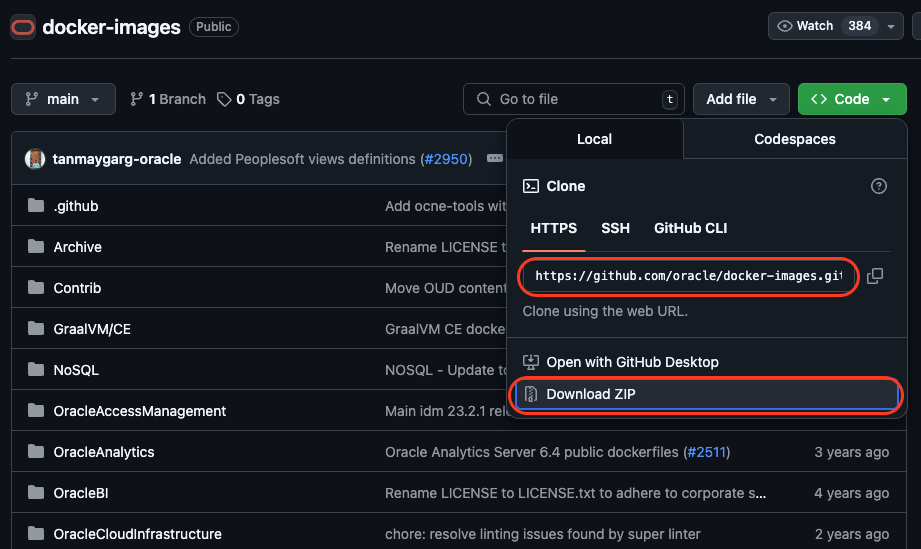921x549 pixels.
Task: Click the OracleAnalytics folder icon
Action: point(36,452)
